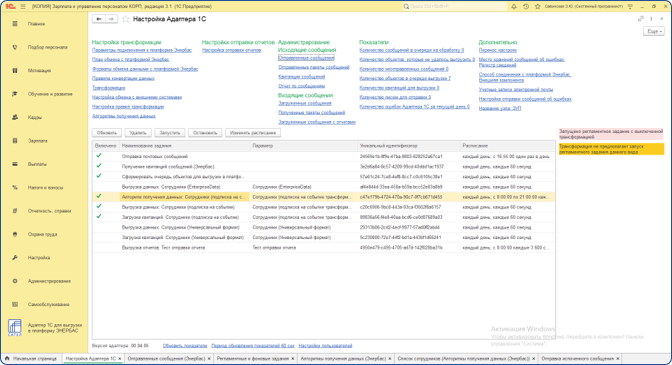The height and width of the screenshot is (365, 672).
Task: Open the Охрана труда sidebar icon
Action: coord(15,234)
